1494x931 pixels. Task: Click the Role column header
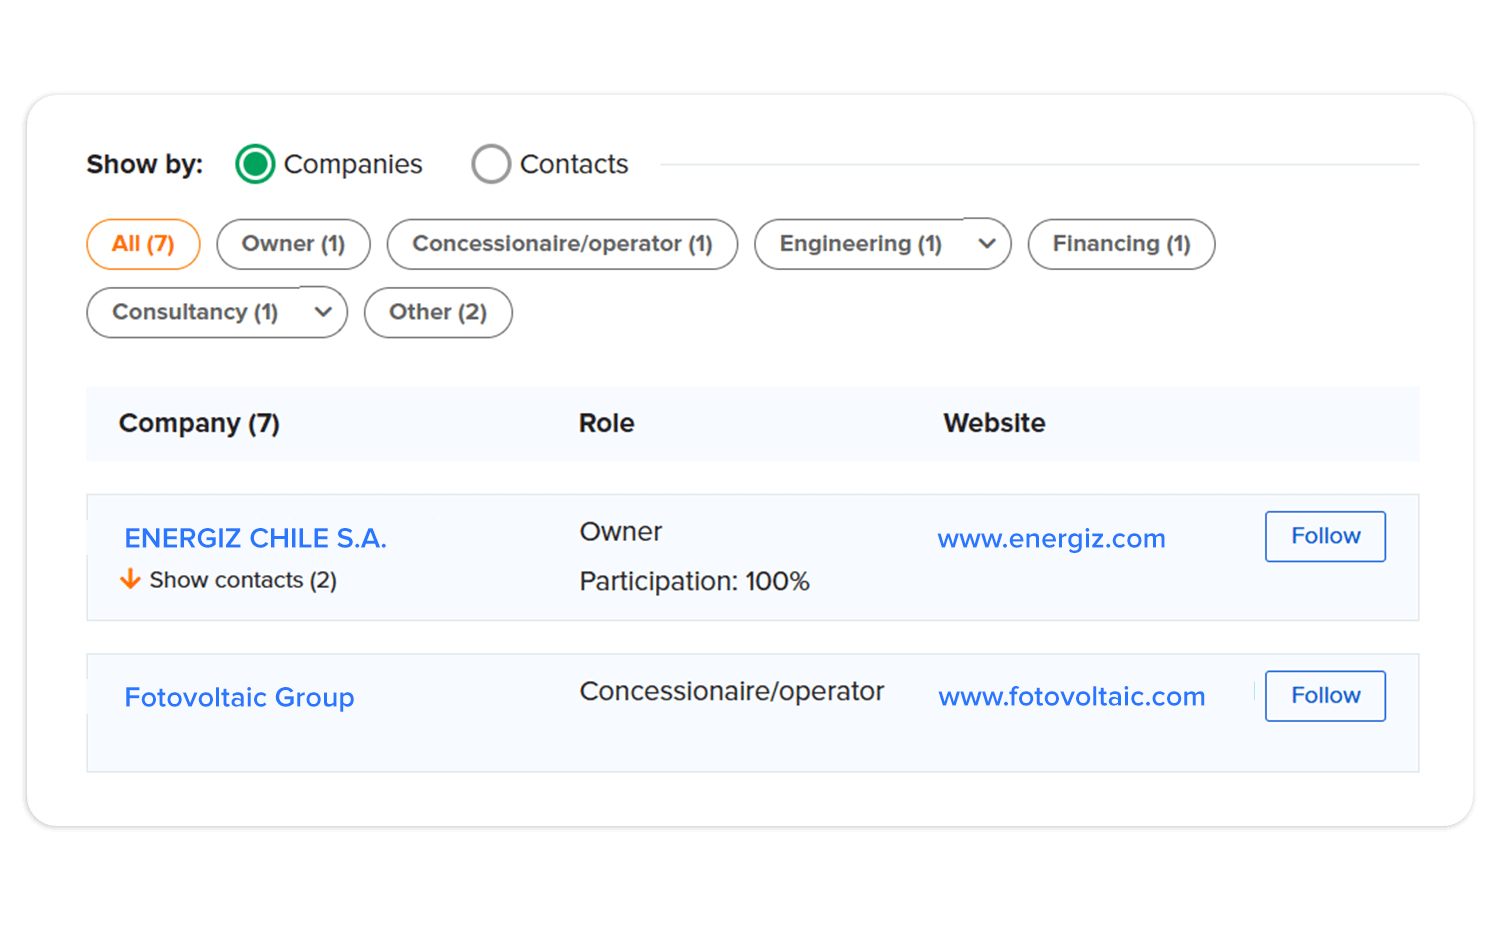click(x=606, y=423)
